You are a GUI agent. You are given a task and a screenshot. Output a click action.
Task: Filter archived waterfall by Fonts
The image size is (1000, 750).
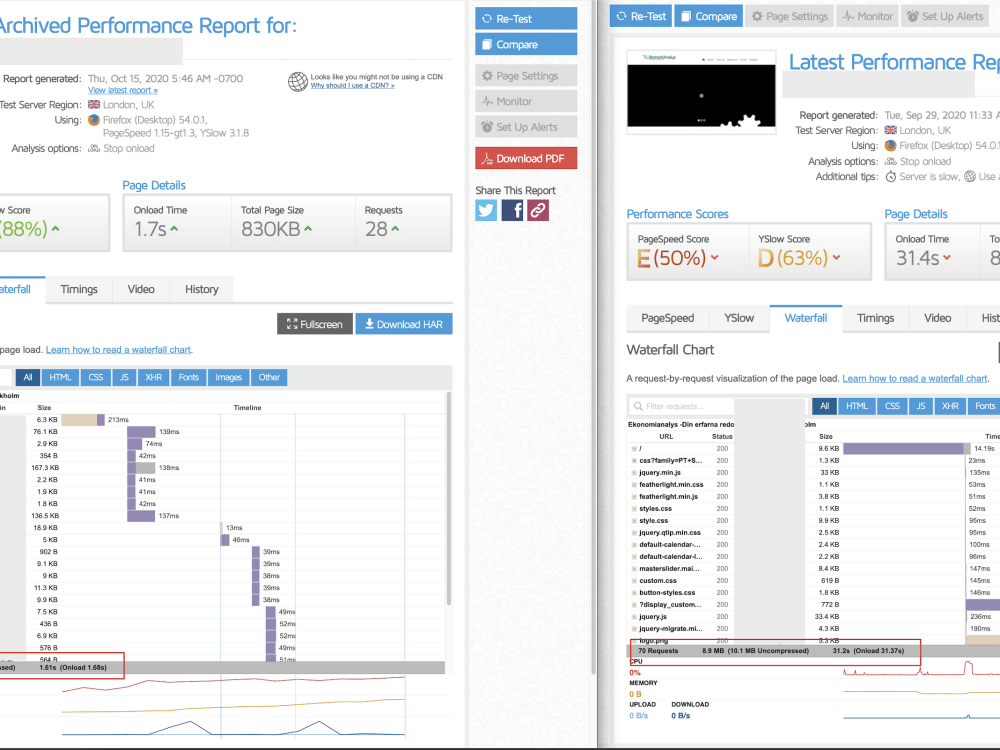189,378
